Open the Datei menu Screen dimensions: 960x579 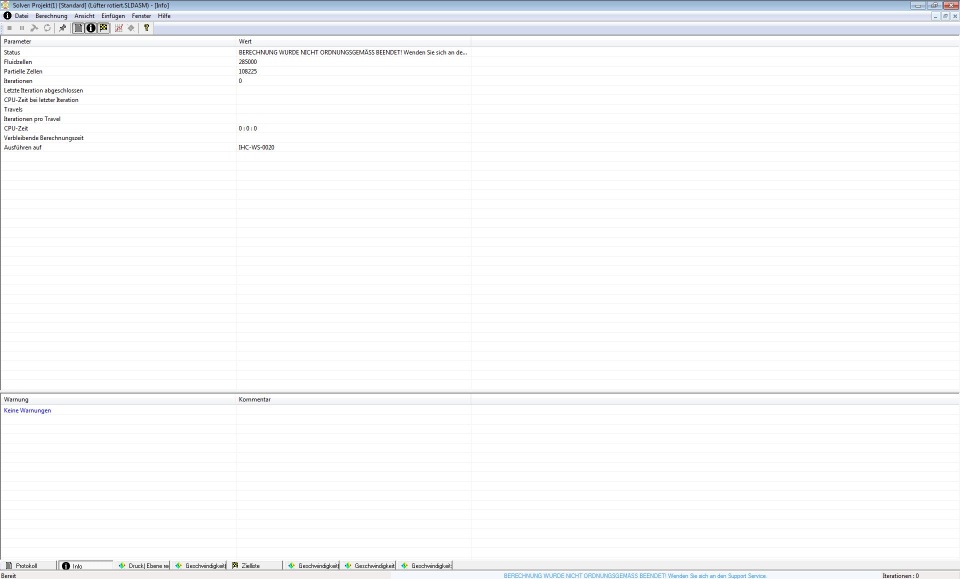point(21,16)
